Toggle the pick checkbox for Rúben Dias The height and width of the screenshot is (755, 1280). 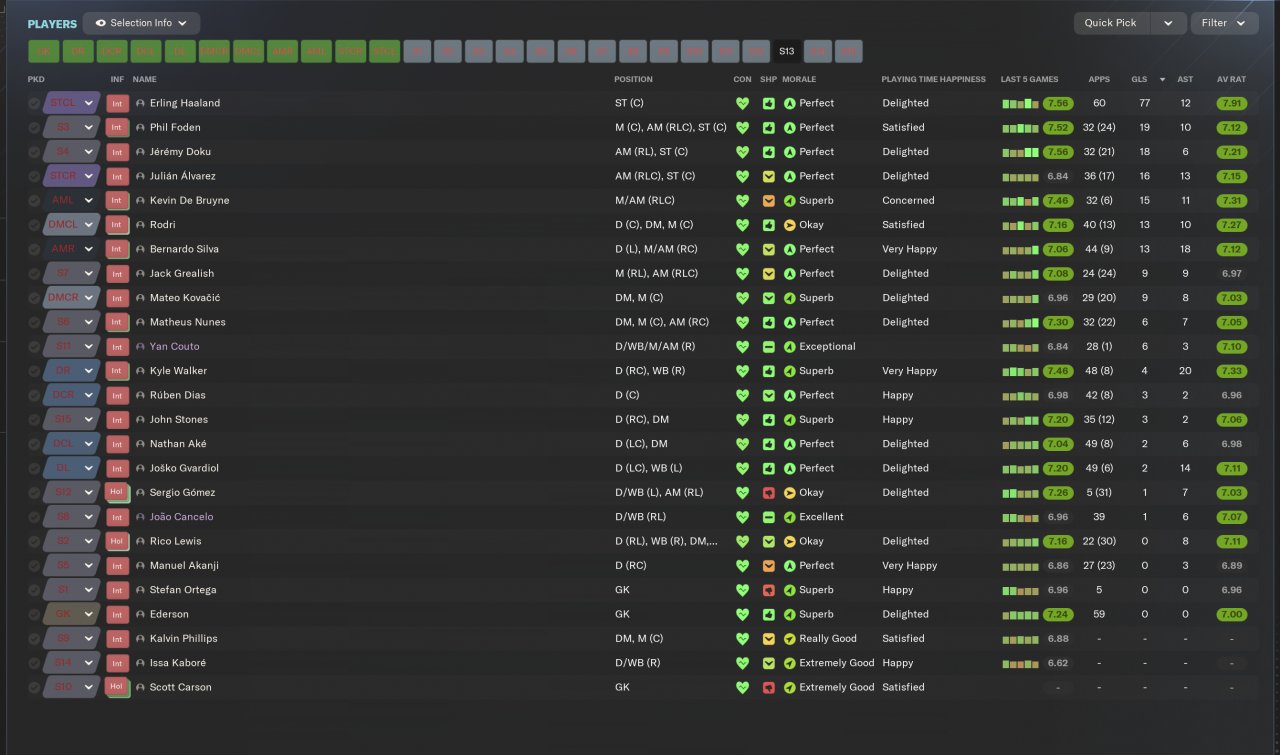coord(34,395)
